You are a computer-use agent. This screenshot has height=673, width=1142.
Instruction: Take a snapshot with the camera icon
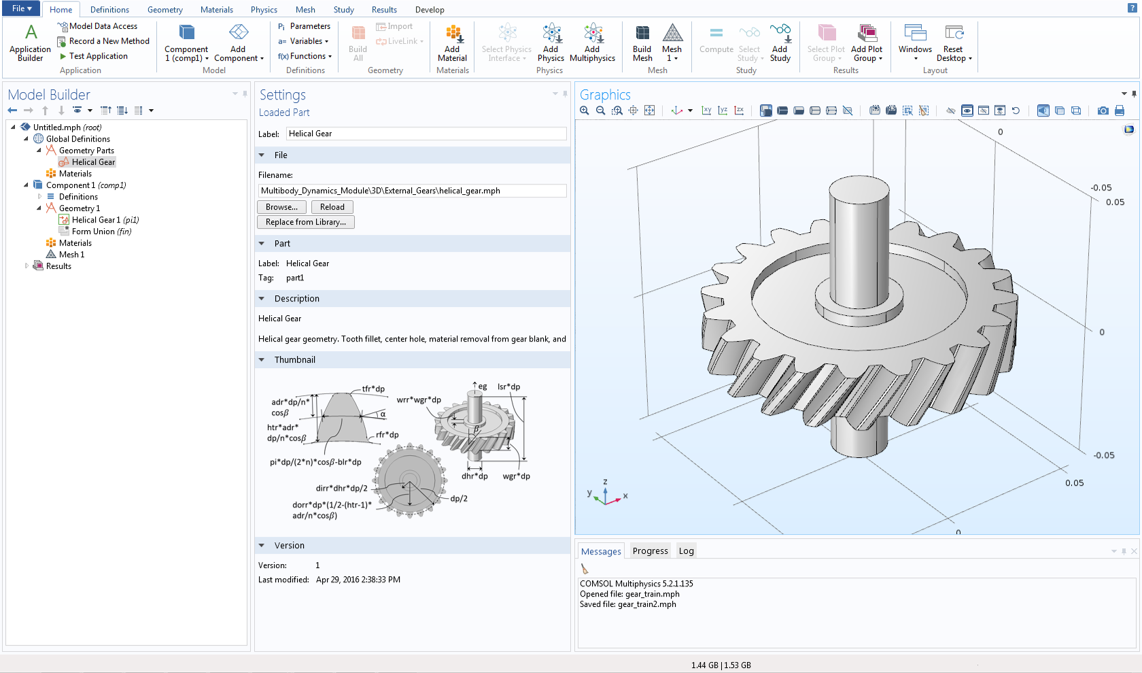pyautogui.click(x=1103, y=111)
